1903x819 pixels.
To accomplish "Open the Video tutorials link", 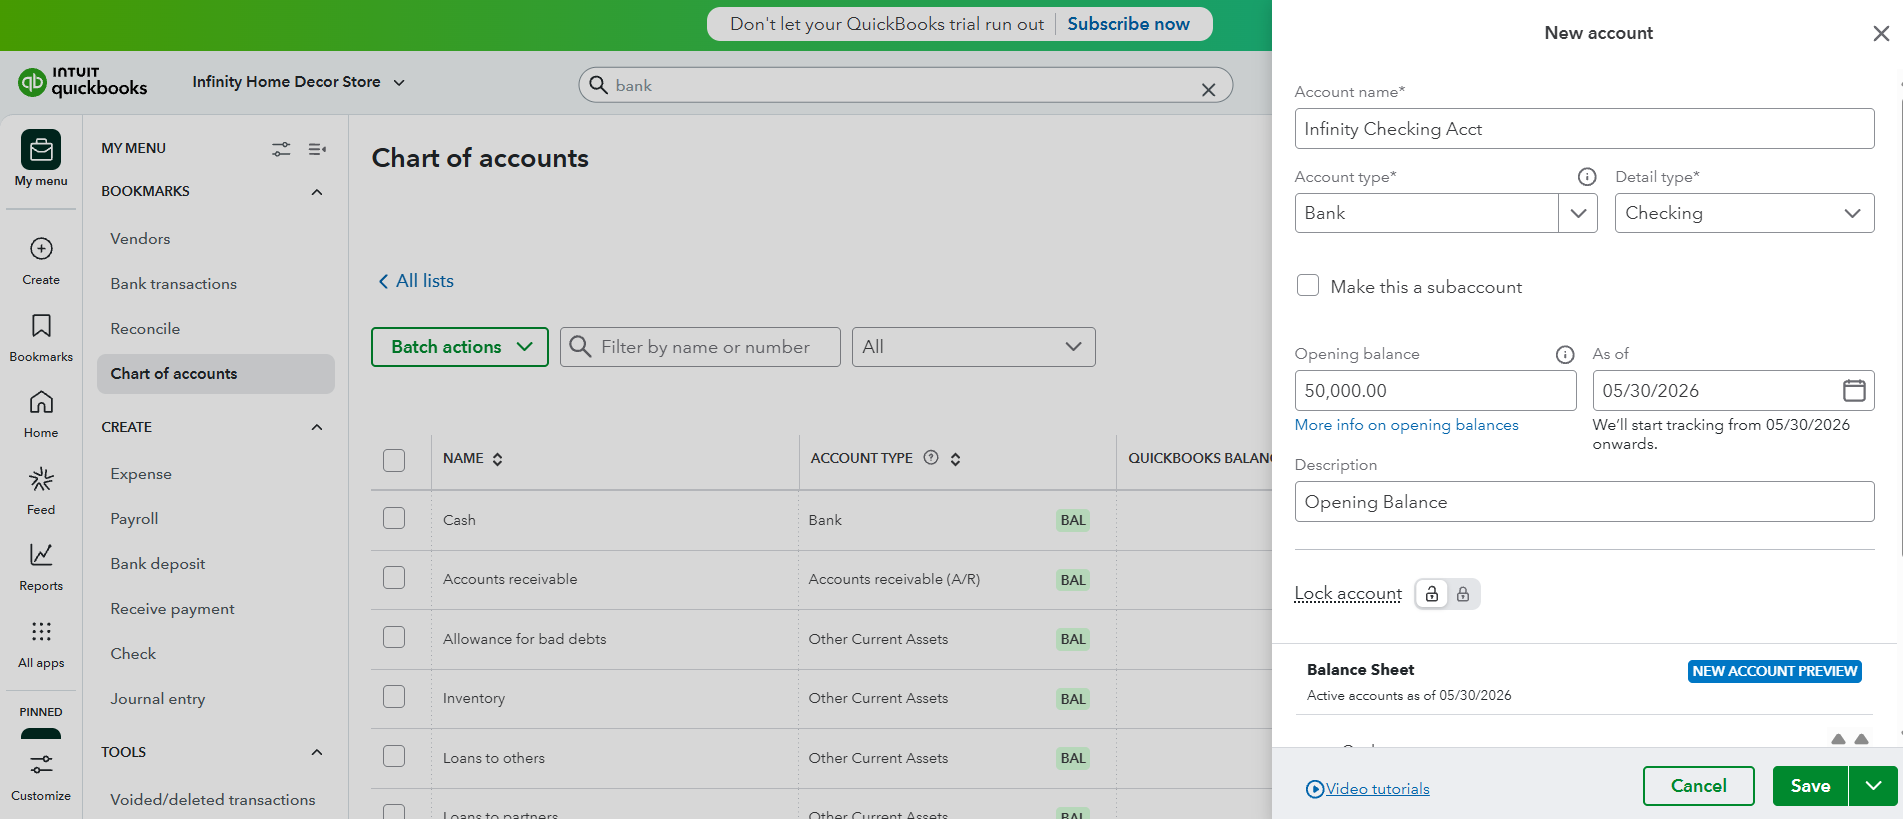I will 1378,789.
